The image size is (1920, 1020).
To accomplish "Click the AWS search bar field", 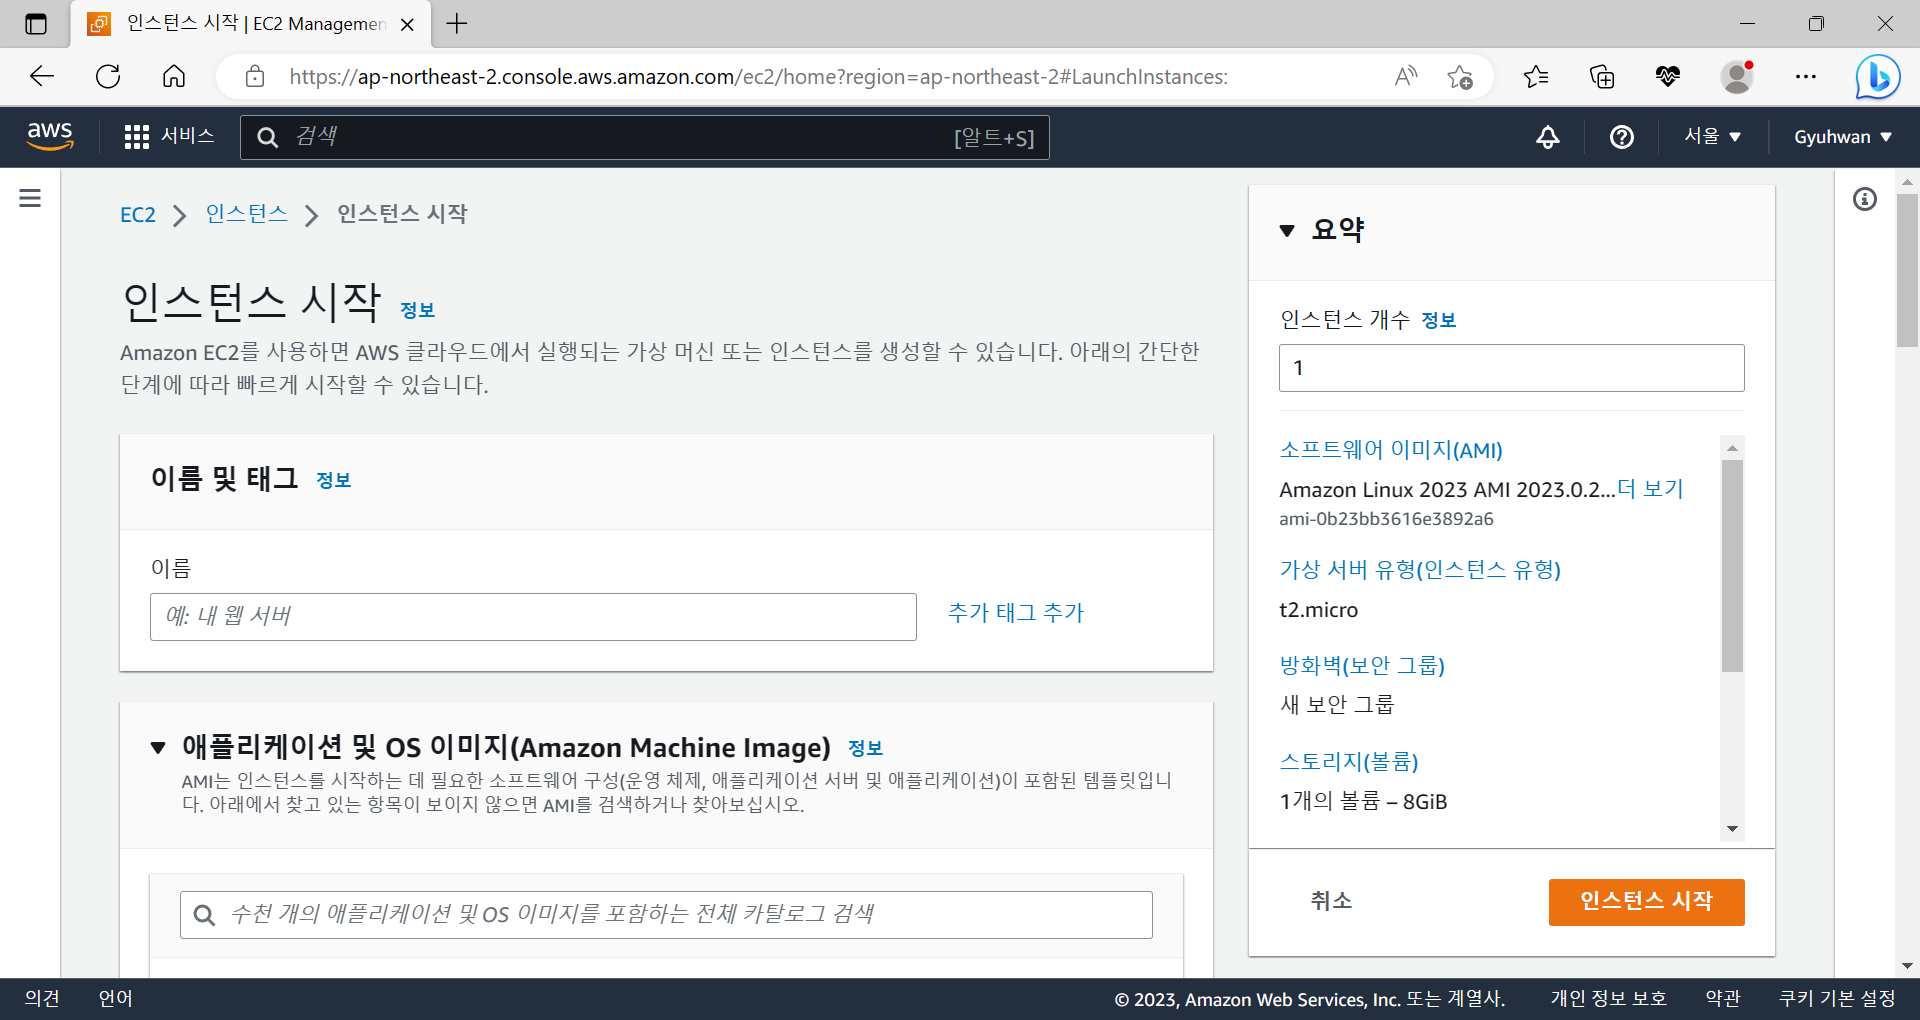I will [644, 137].
